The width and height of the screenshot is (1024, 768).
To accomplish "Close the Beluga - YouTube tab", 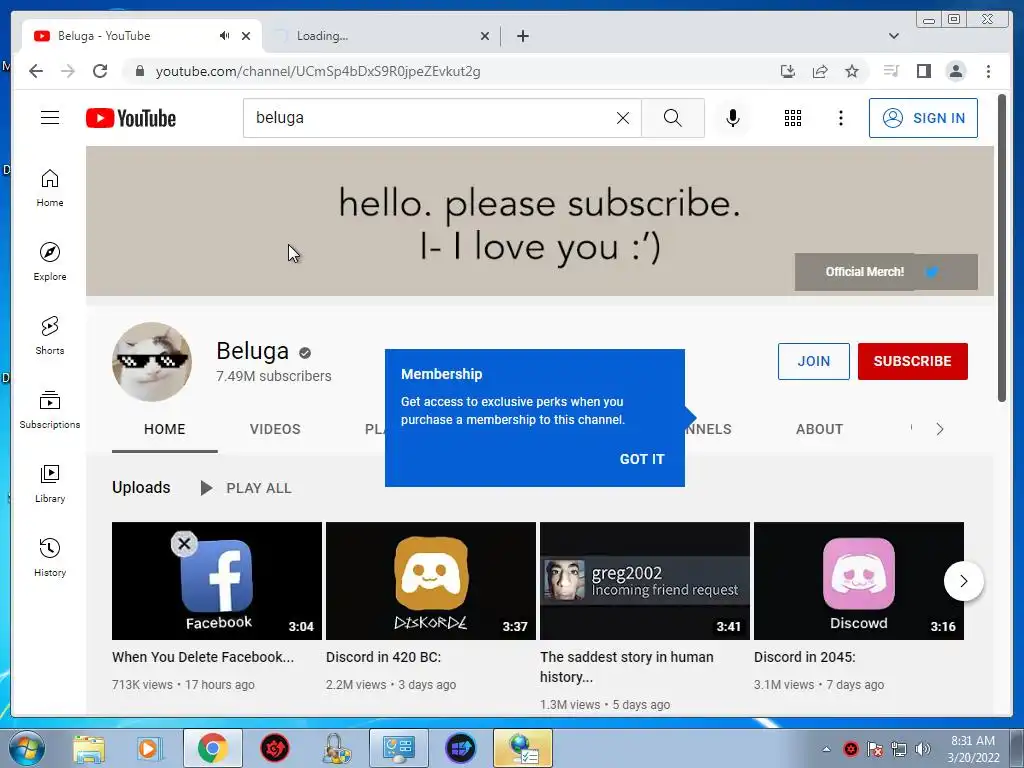I will (x=246, y=36).
